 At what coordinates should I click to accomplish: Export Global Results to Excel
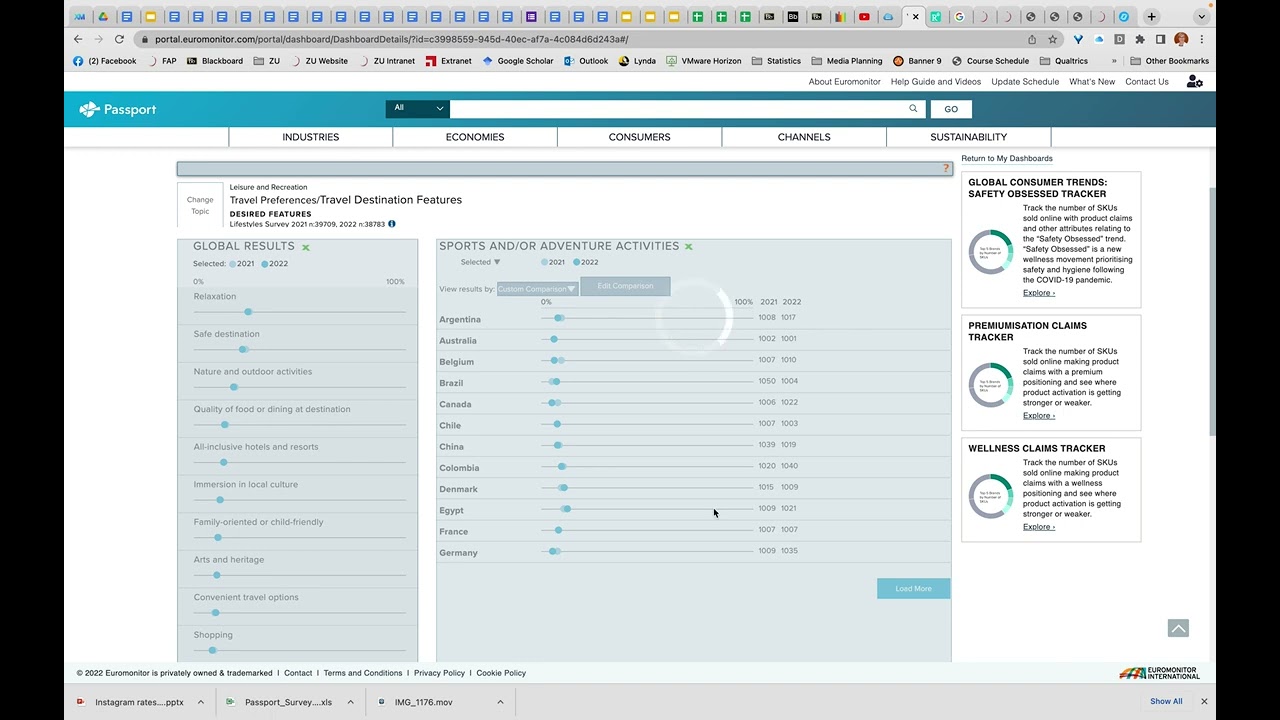(306, 247)
